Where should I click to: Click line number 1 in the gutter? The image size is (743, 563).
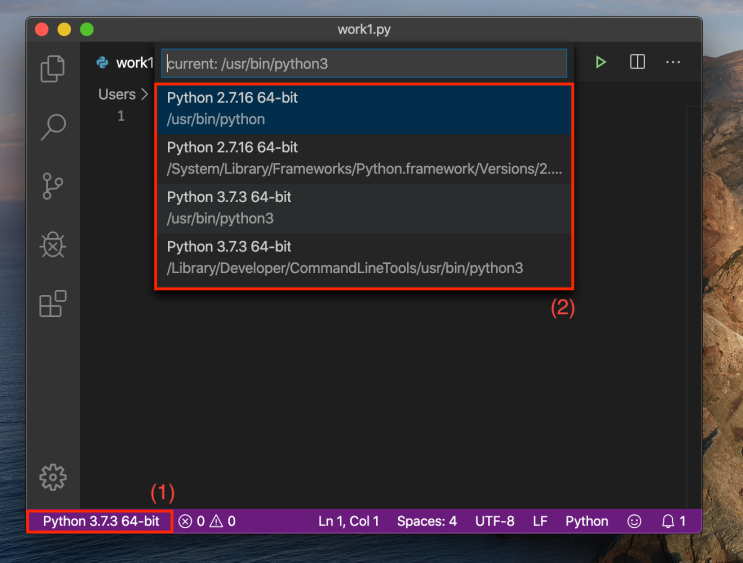[x=121, y=116]
